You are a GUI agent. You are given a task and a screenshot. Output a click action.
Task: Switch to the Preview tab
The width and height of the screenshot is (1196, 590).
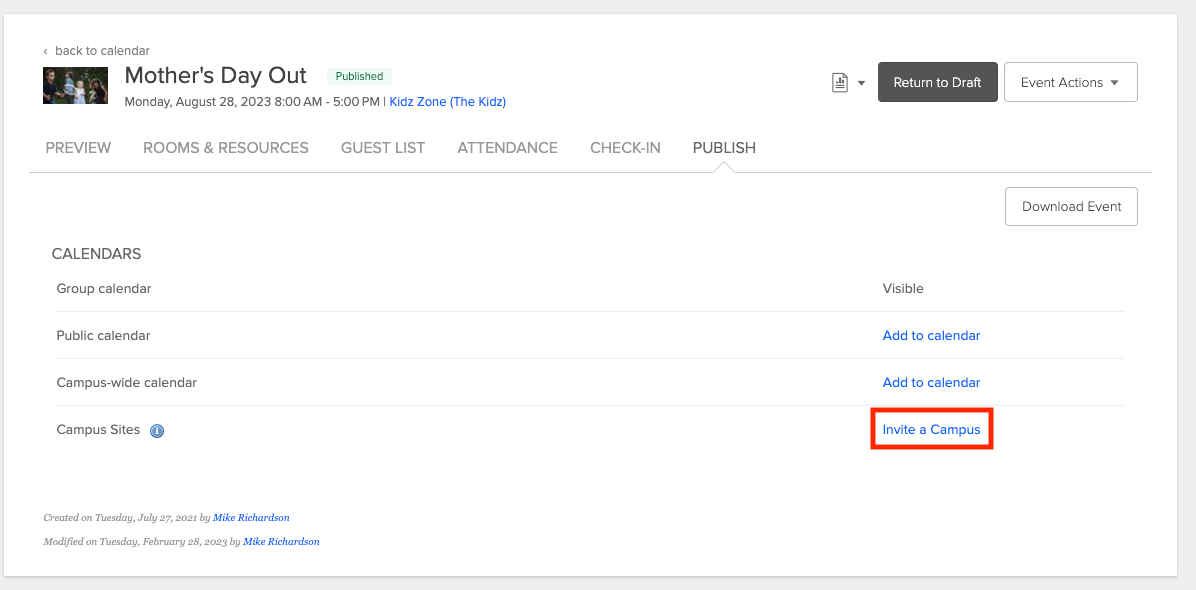78,148
